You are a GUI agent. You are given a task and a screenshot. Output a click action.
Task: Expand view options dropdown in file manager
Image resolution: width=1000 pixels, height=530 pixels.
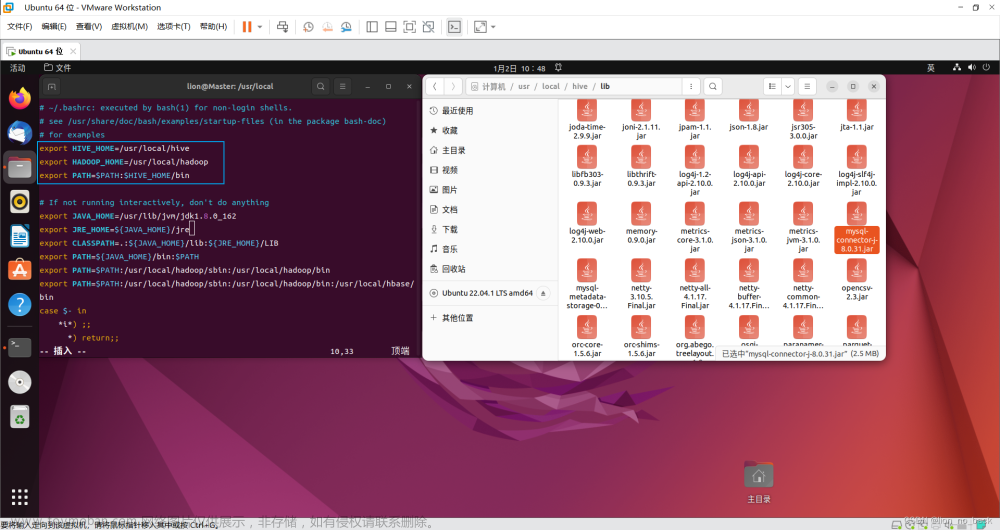pos(788,86)
